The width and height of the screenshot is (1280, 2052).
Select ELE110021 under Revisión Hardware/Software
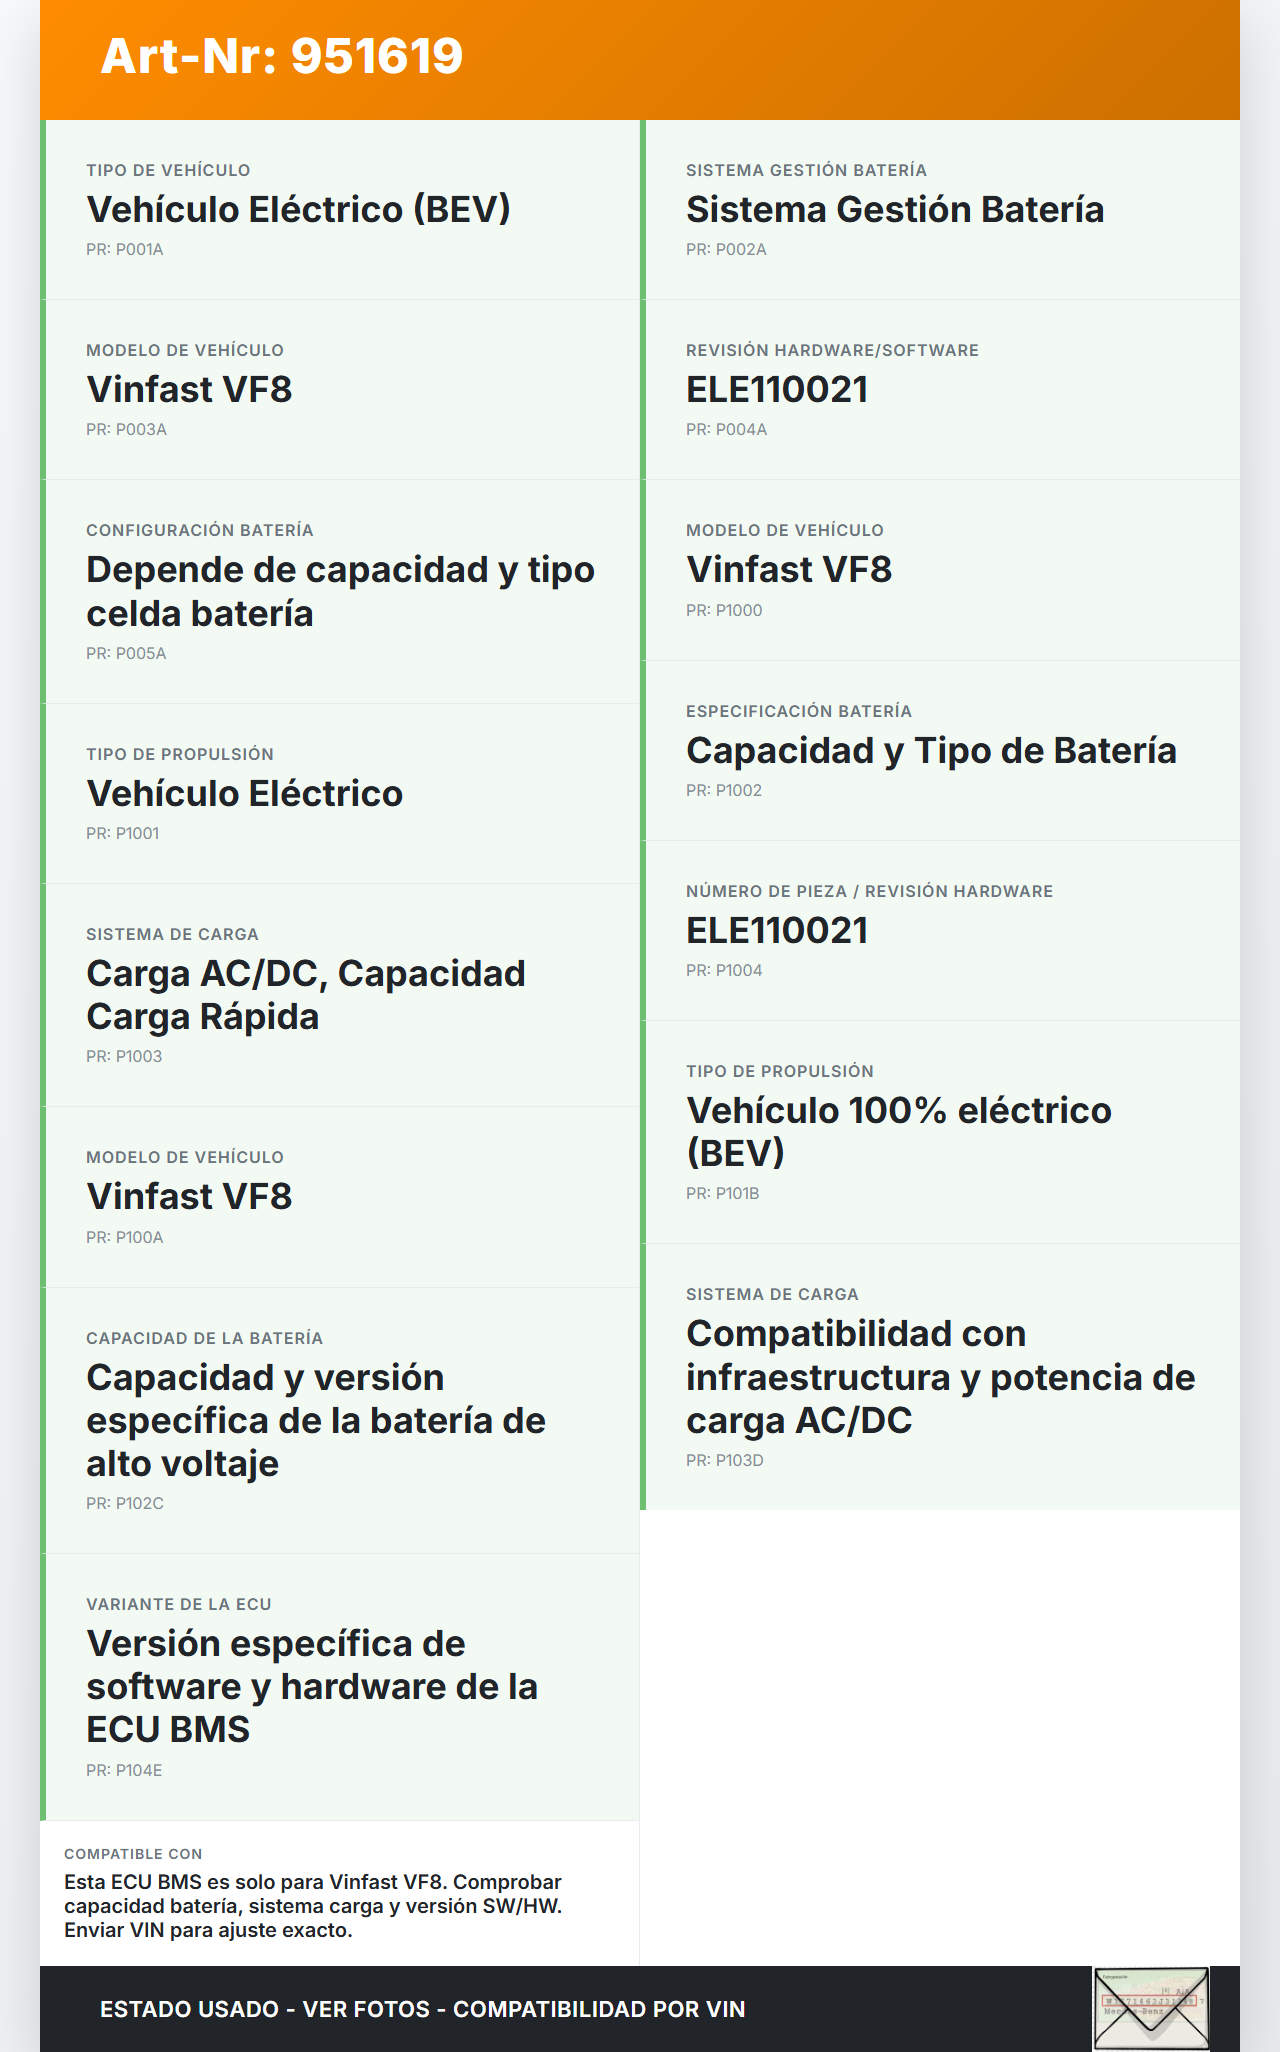[x=777, y=390]
